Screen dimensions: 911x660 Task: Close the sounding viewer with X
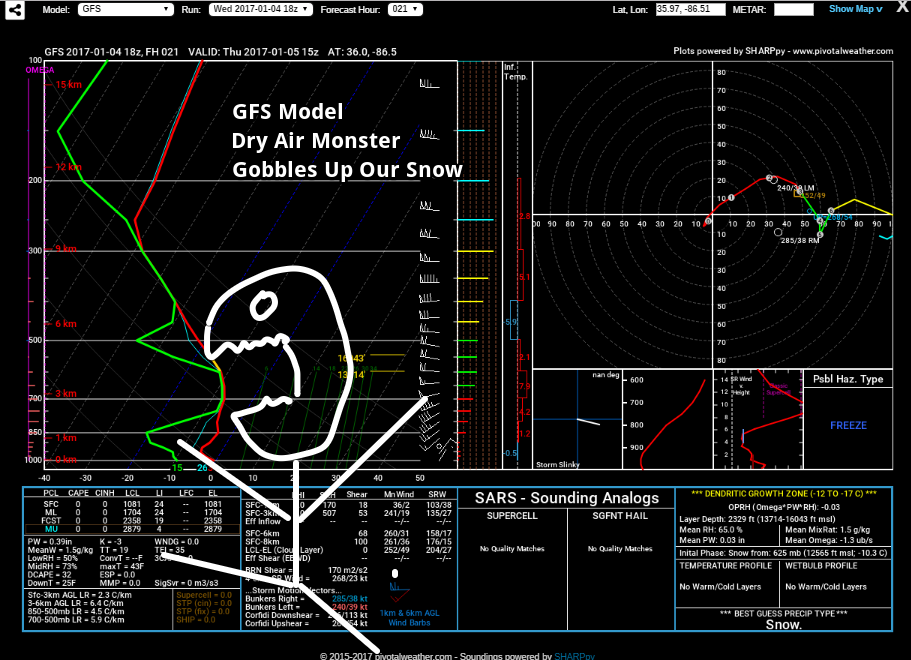[x=903, y=8]
